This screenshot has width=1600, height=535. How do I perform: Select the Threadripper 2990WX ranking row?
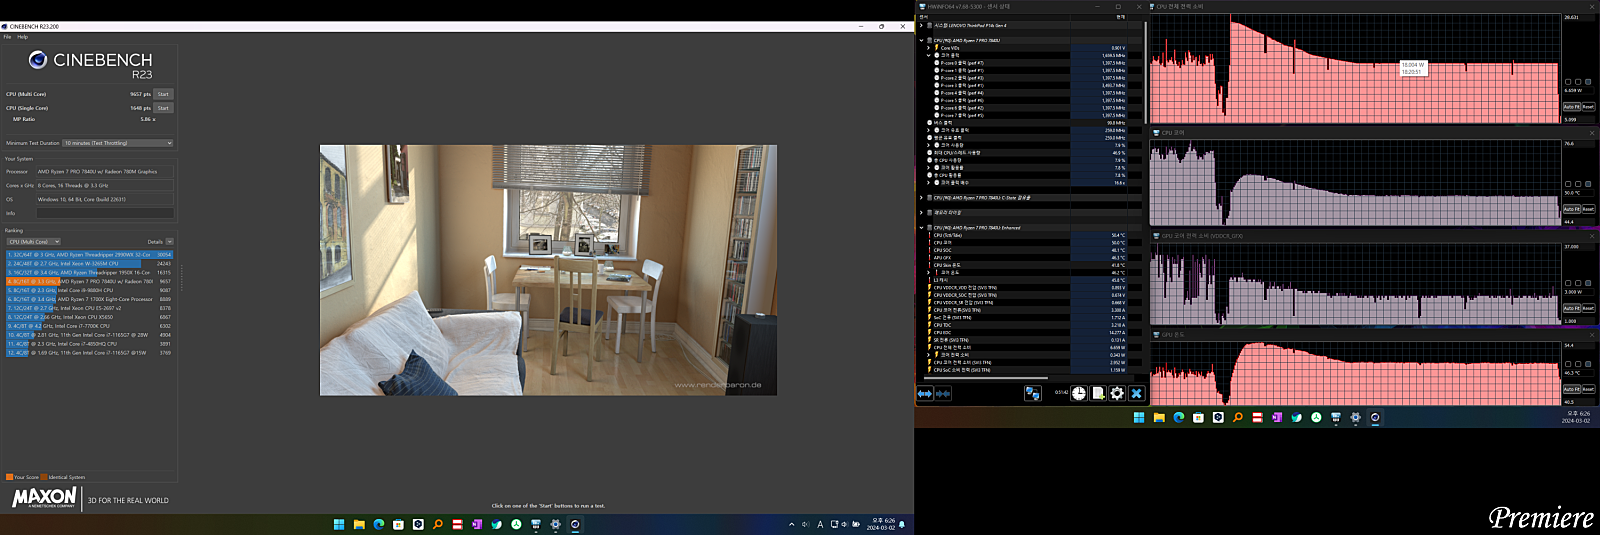tap(89, 255)
